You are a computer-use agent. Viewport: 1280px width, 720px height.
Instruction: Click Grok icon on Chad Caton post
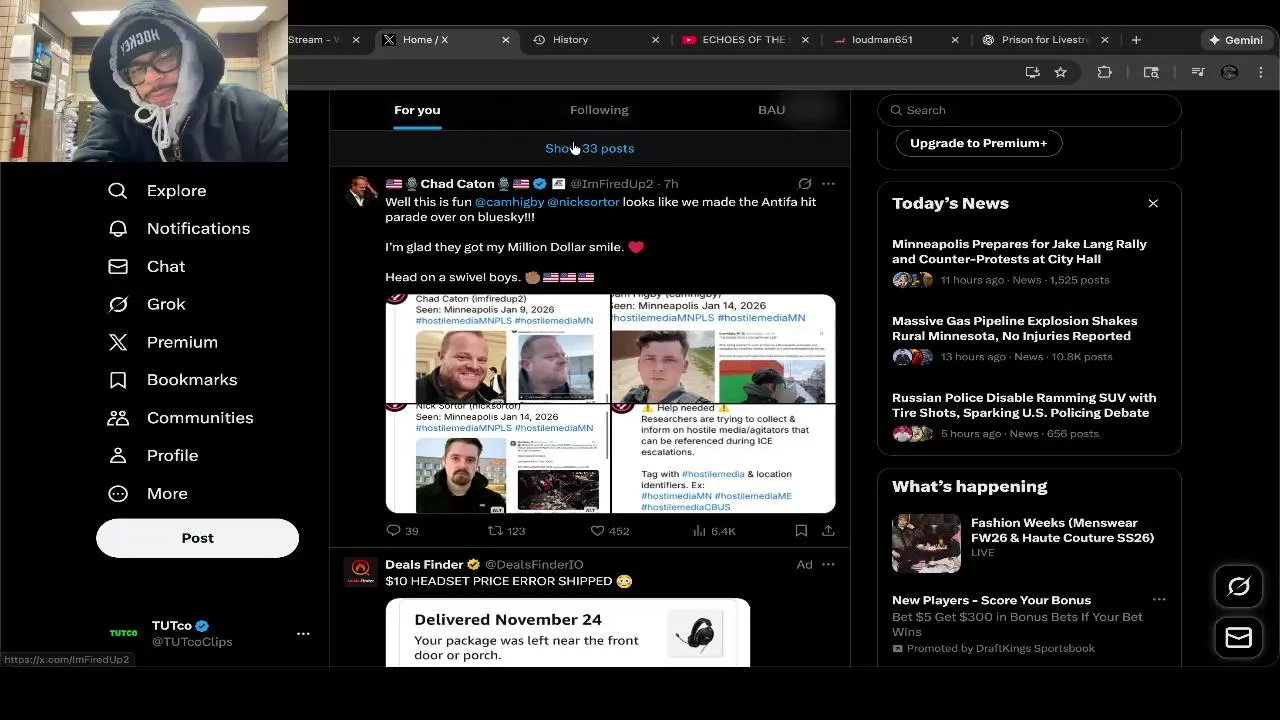click(x=804, y=184)
